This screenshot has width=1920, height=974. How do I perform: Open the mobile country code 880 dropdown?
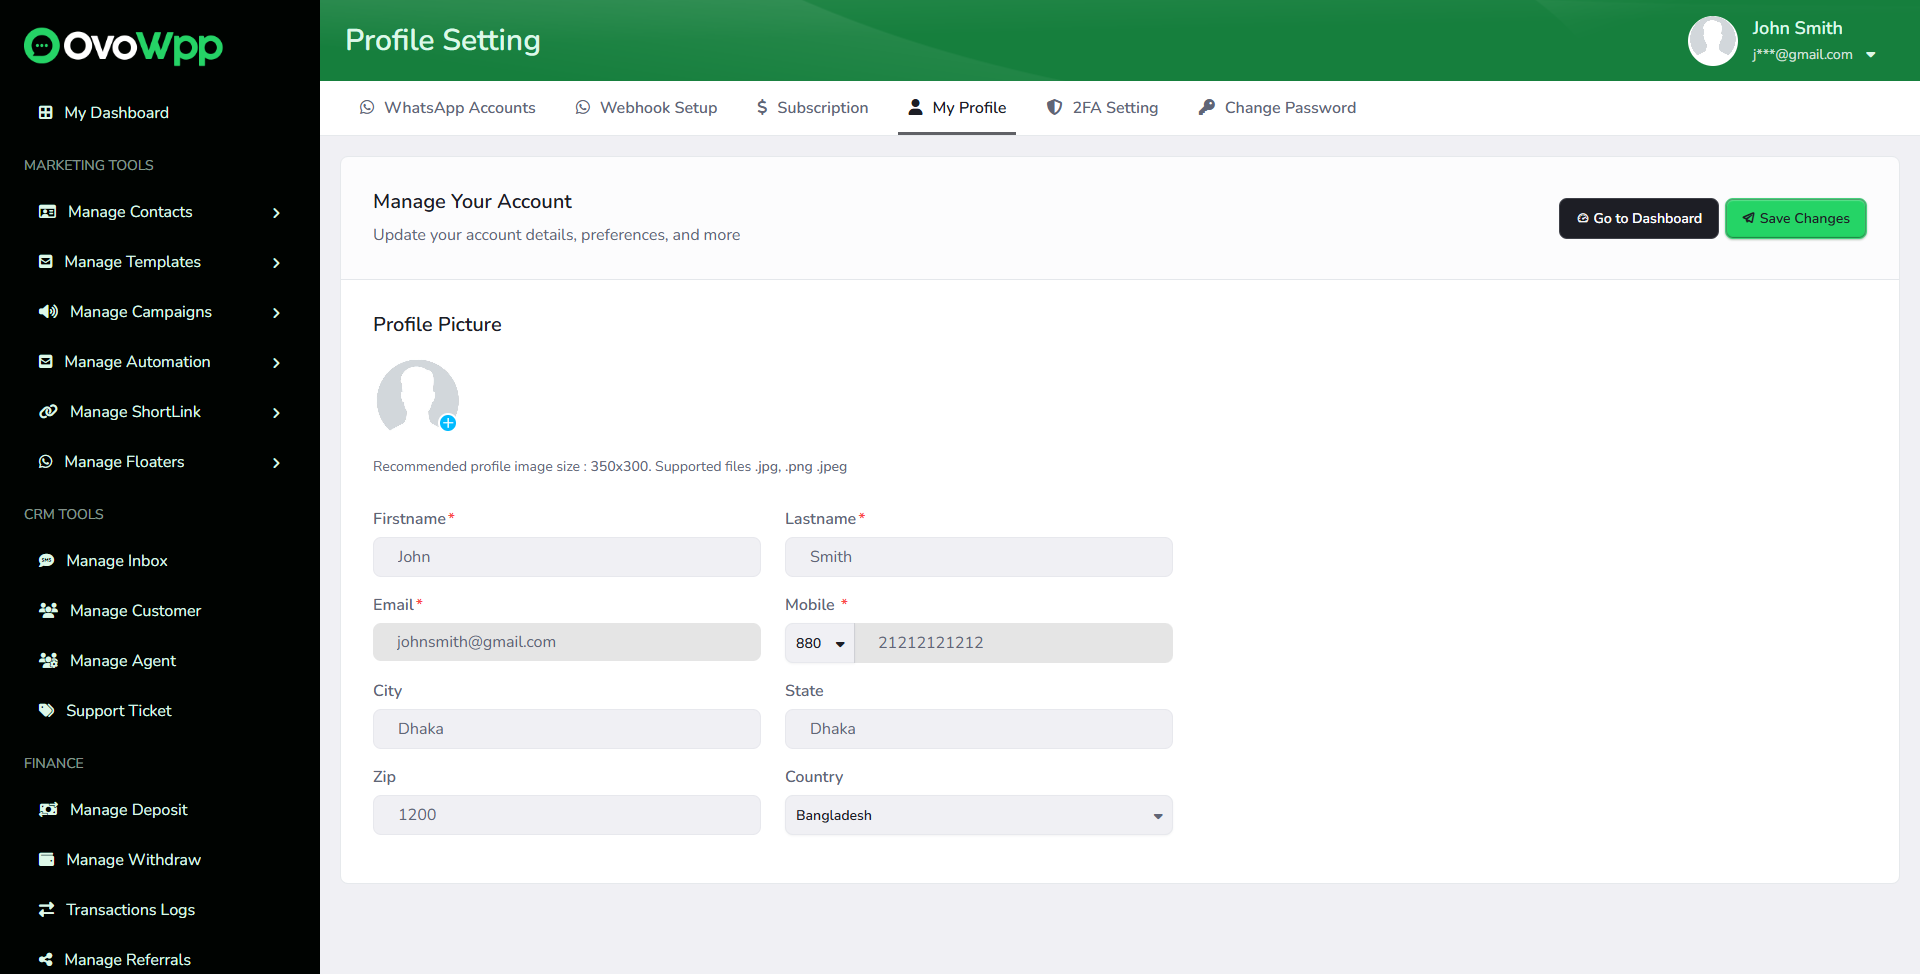[820, 643]
